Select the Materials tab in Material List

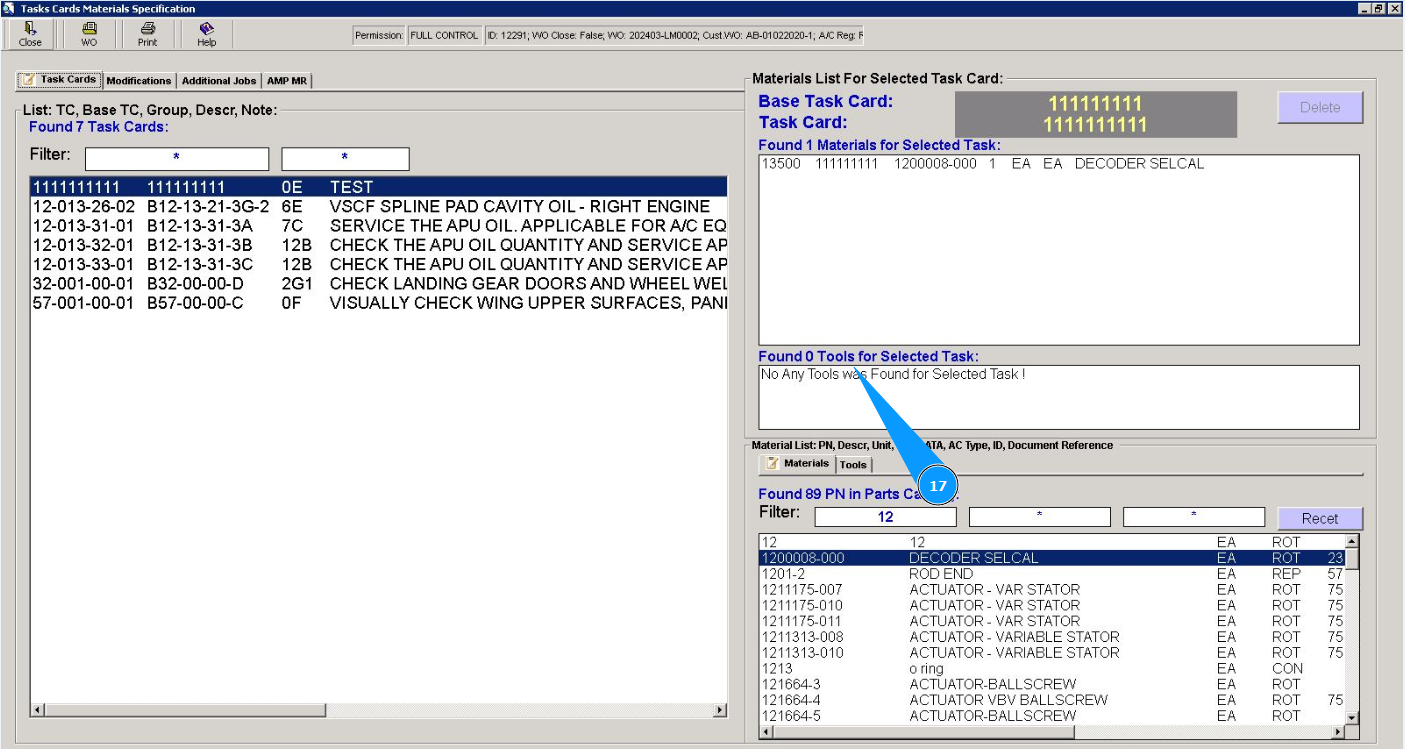point(797,464)
